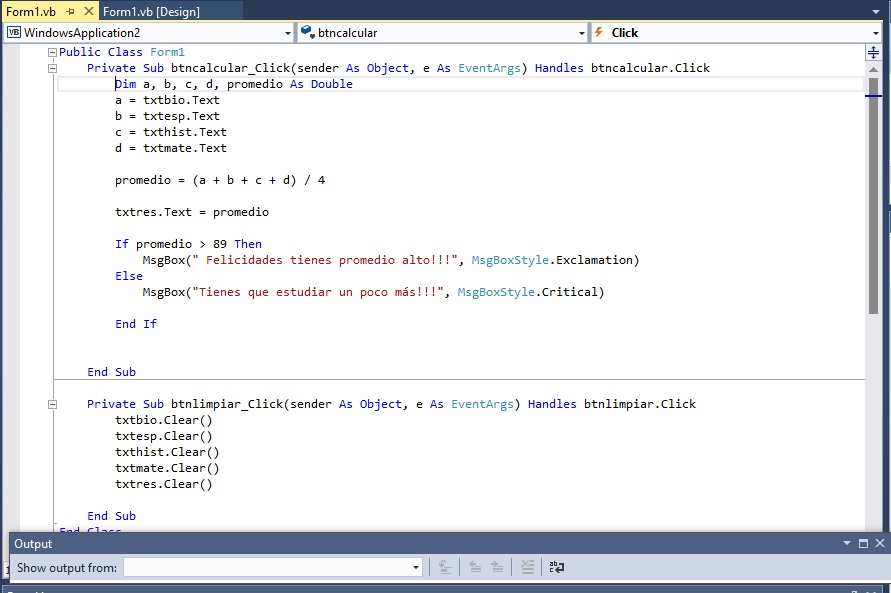This screenshot has width=891, height=593.
Task: Click the lightning bolt icon beside Click
Action: click(598, 32)
